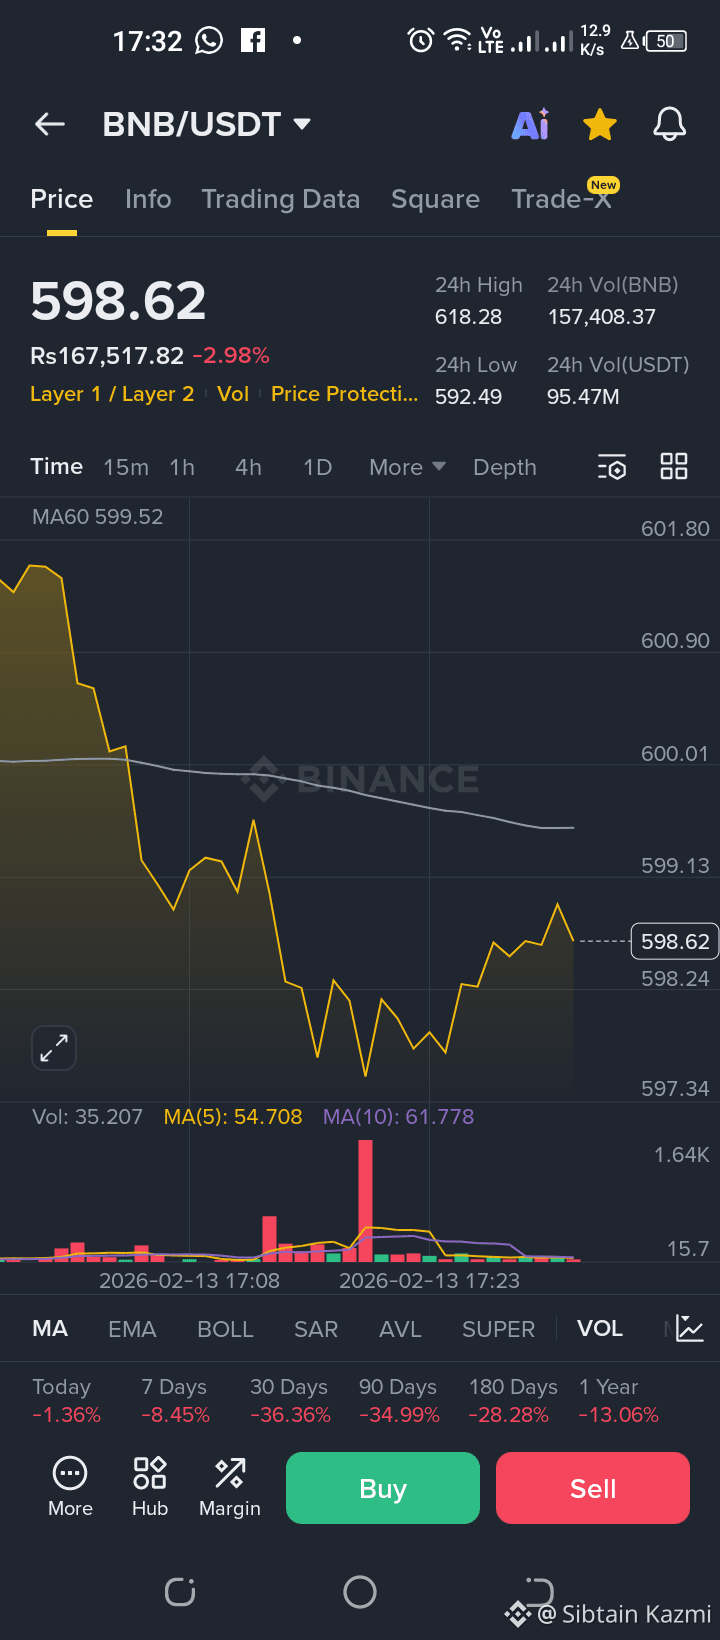Viewport: 720px width, 1640px height.
Task: Tap the Android recent apps button
Action: [180, 1591]
